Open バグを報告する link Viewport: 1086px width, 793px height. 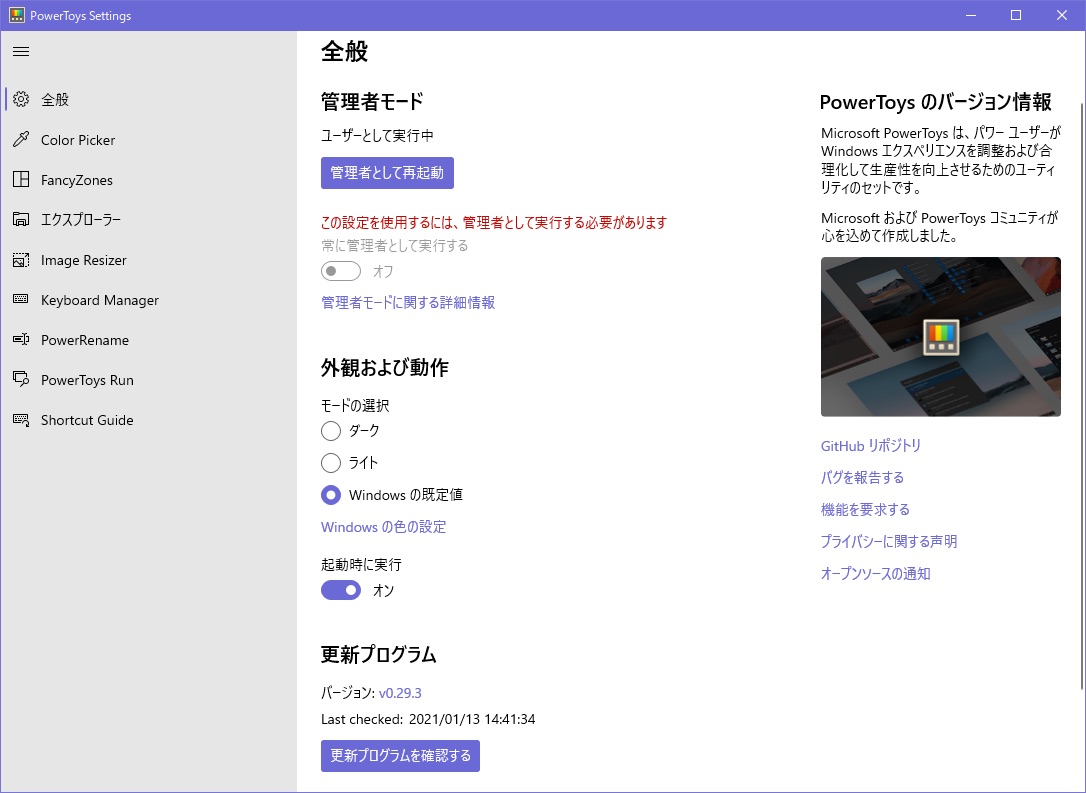(x=862, y=478)
